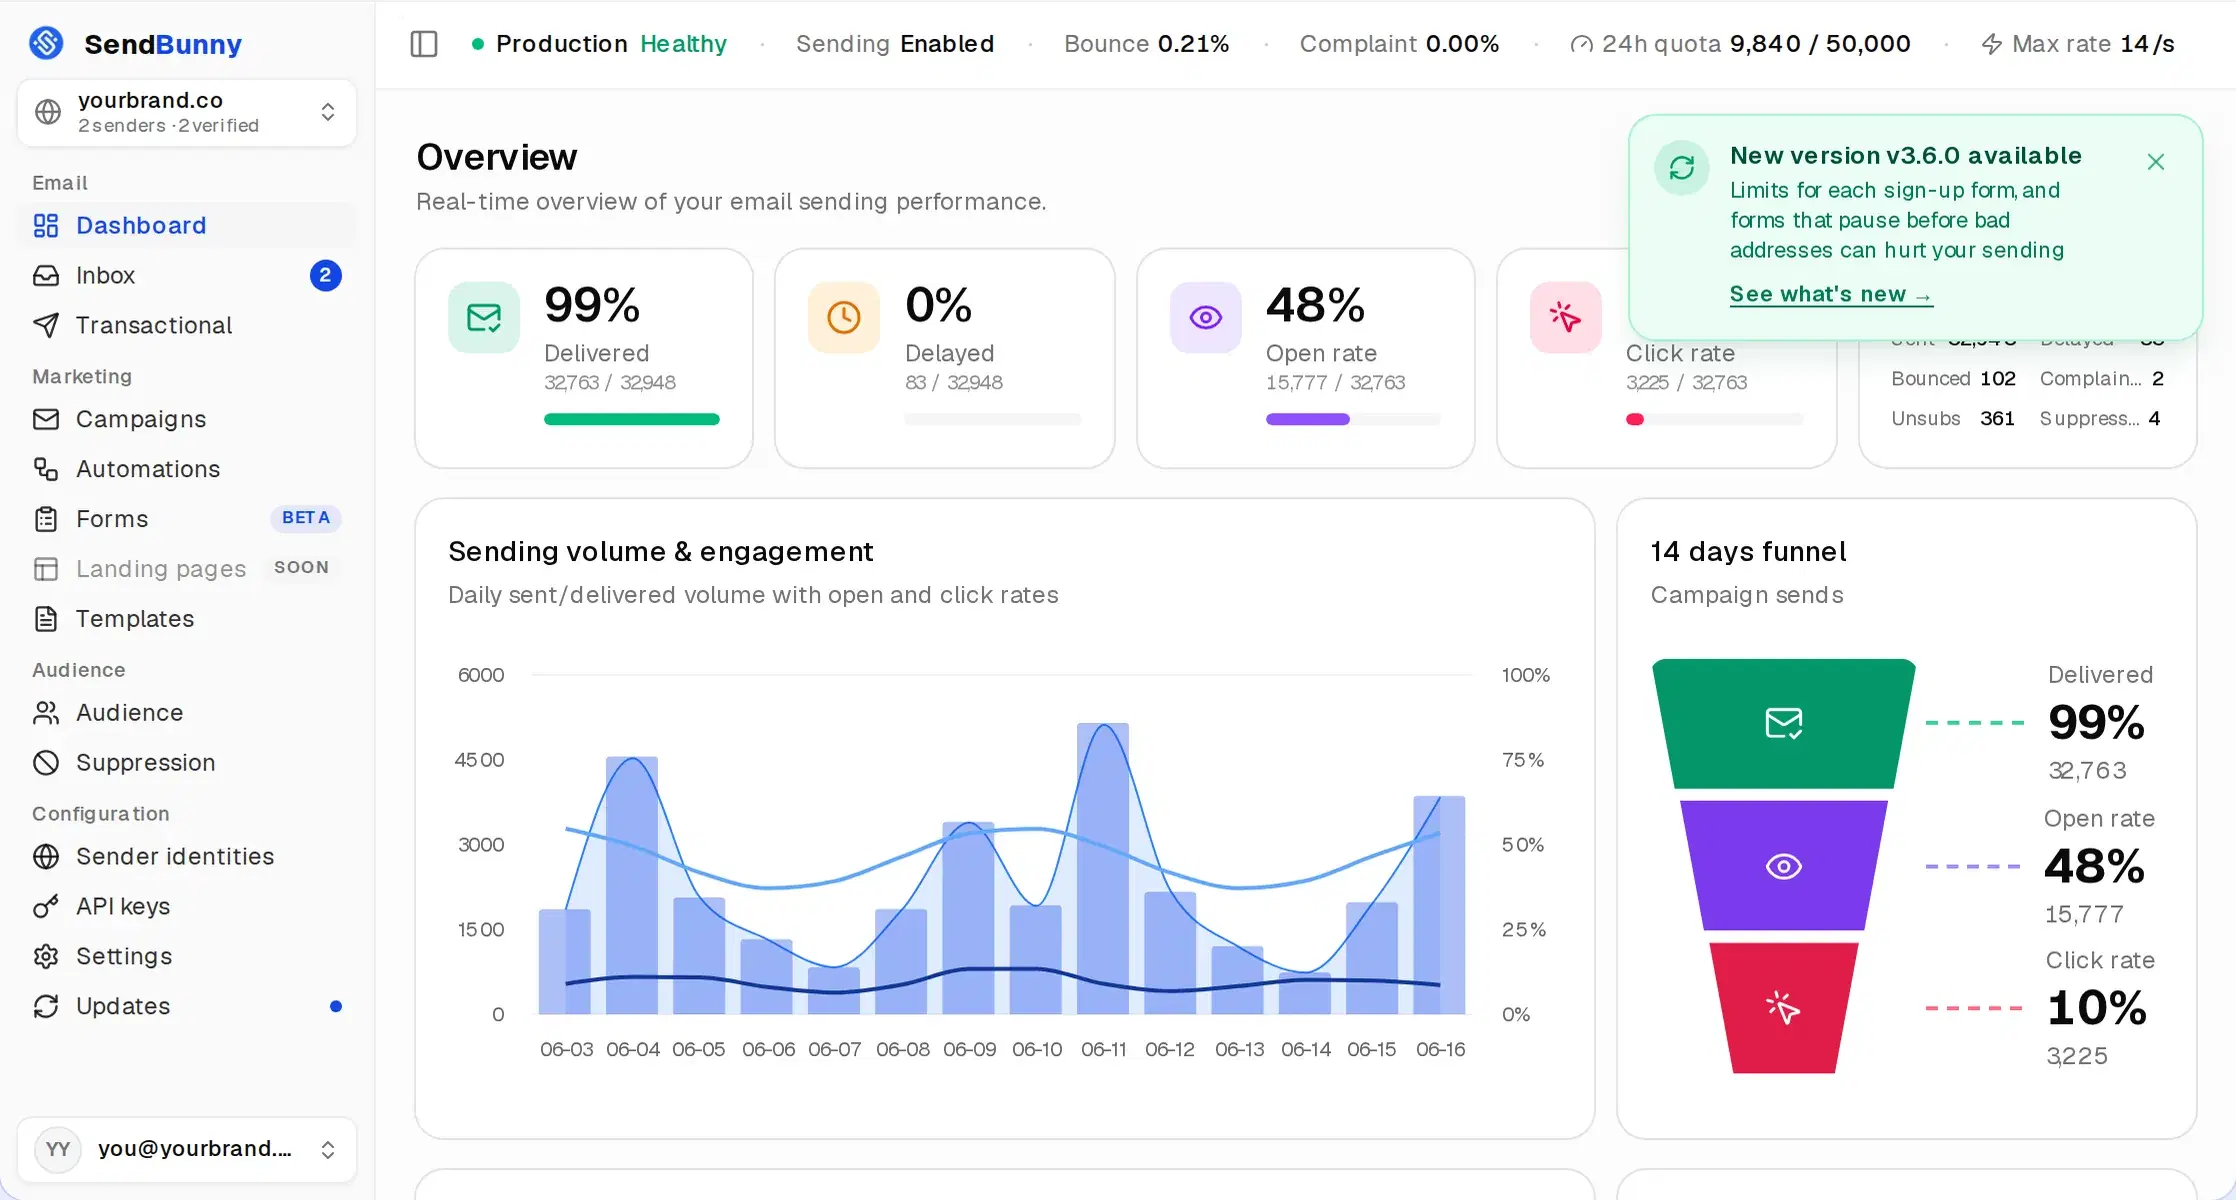
Task: Open the Automations page
Action: pyautogui.click(x=187, y=469)
